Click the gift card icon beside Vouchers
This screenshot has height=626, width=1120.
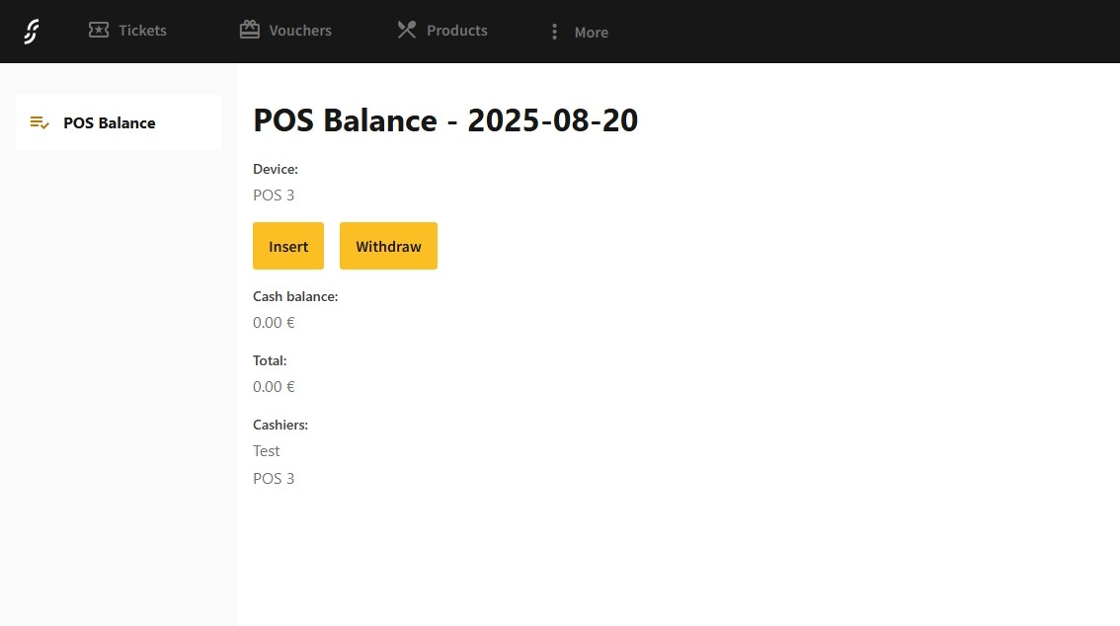[249, 30]
